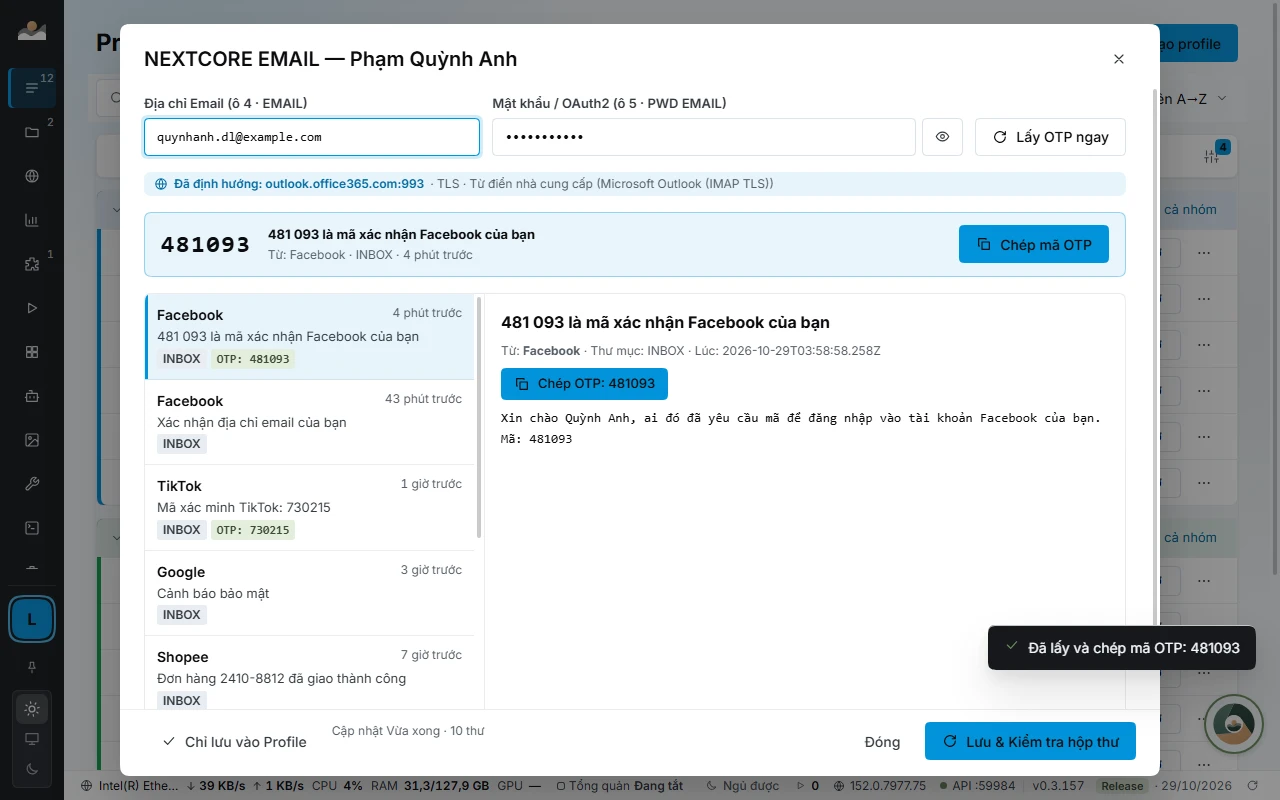Screen dimensions: 1280x800
Task: Open the folder icon in the left sidebar
Action: tap(32, 132)
